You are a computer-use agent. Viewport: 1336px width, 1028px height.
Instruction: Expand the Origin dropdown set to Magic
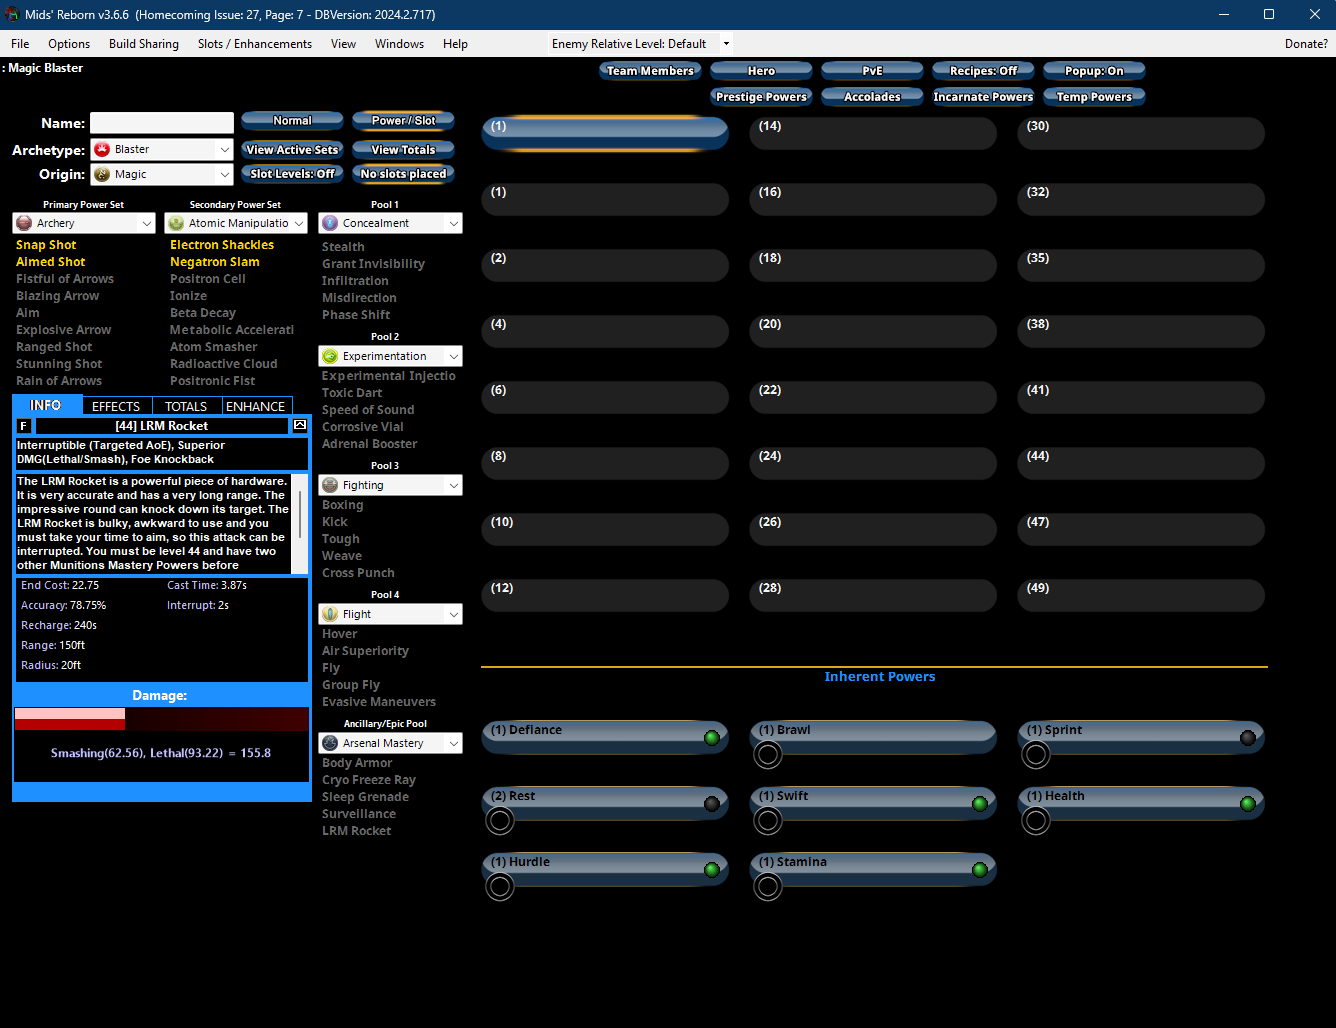click(162, 174)
